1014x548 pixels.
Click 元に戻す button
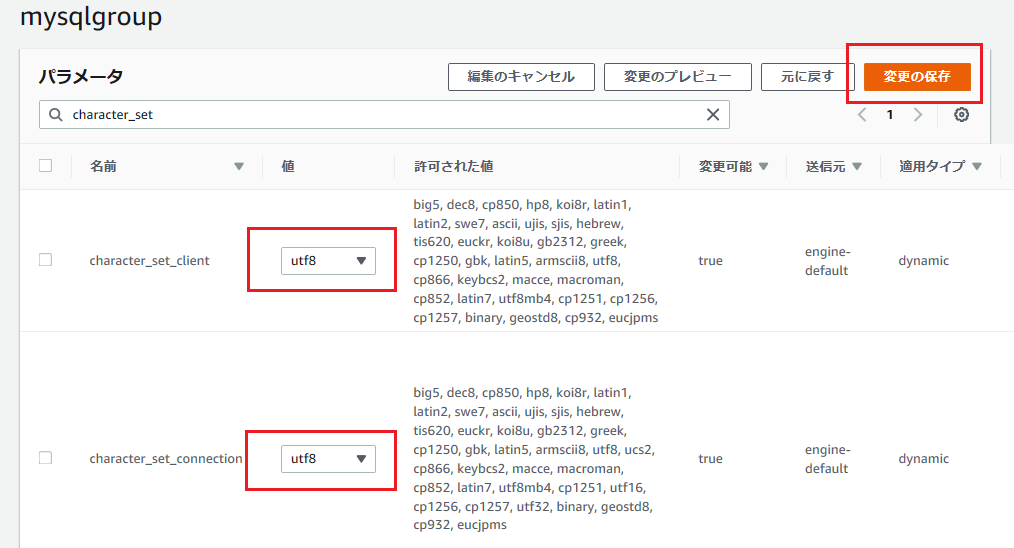point(808,77)
